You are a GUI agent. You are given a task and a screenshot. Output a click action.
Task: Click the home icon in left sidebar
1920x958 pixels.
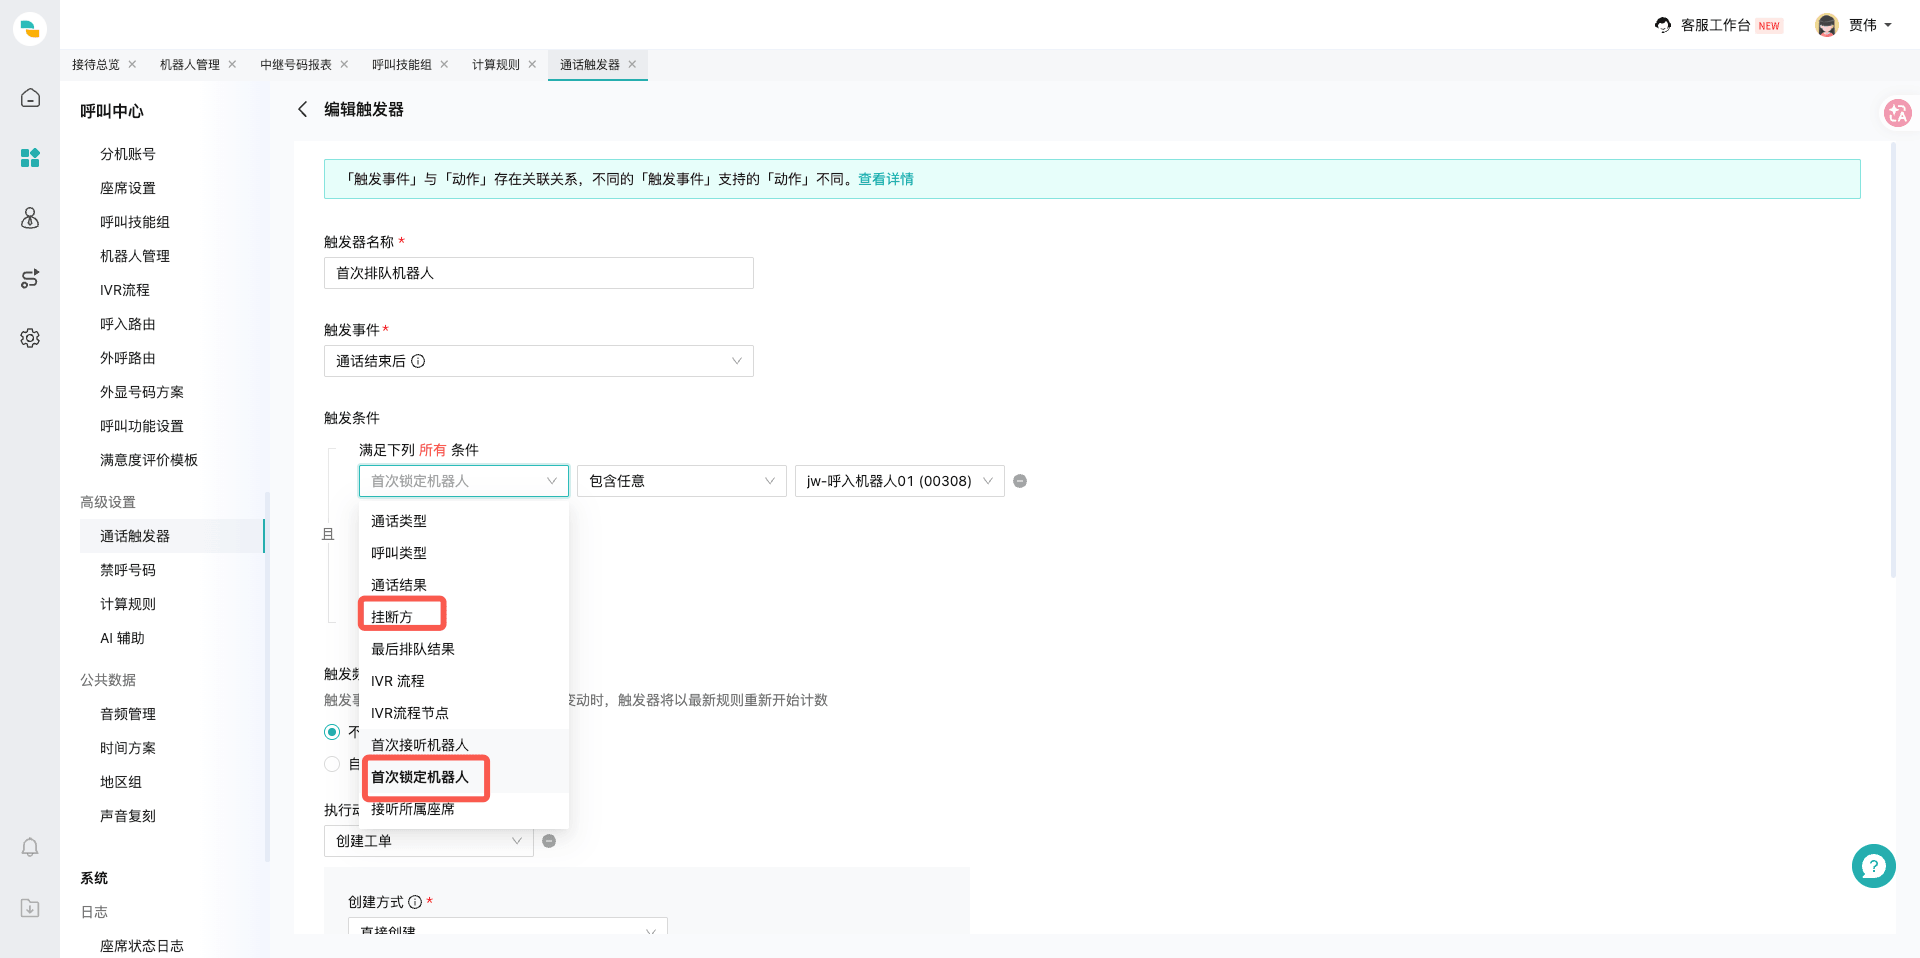pos(30,98)
